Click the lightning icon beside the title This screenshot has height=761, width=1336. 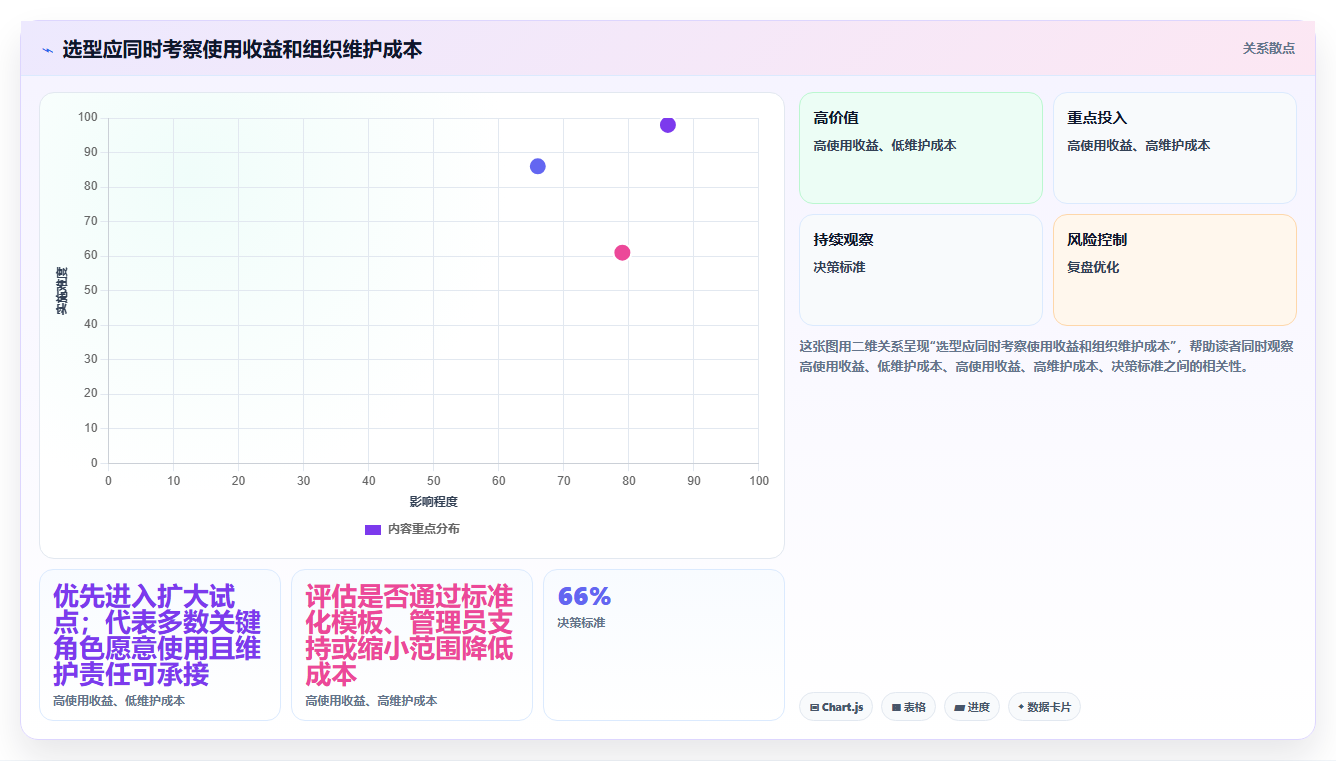(x=47, y=49)
